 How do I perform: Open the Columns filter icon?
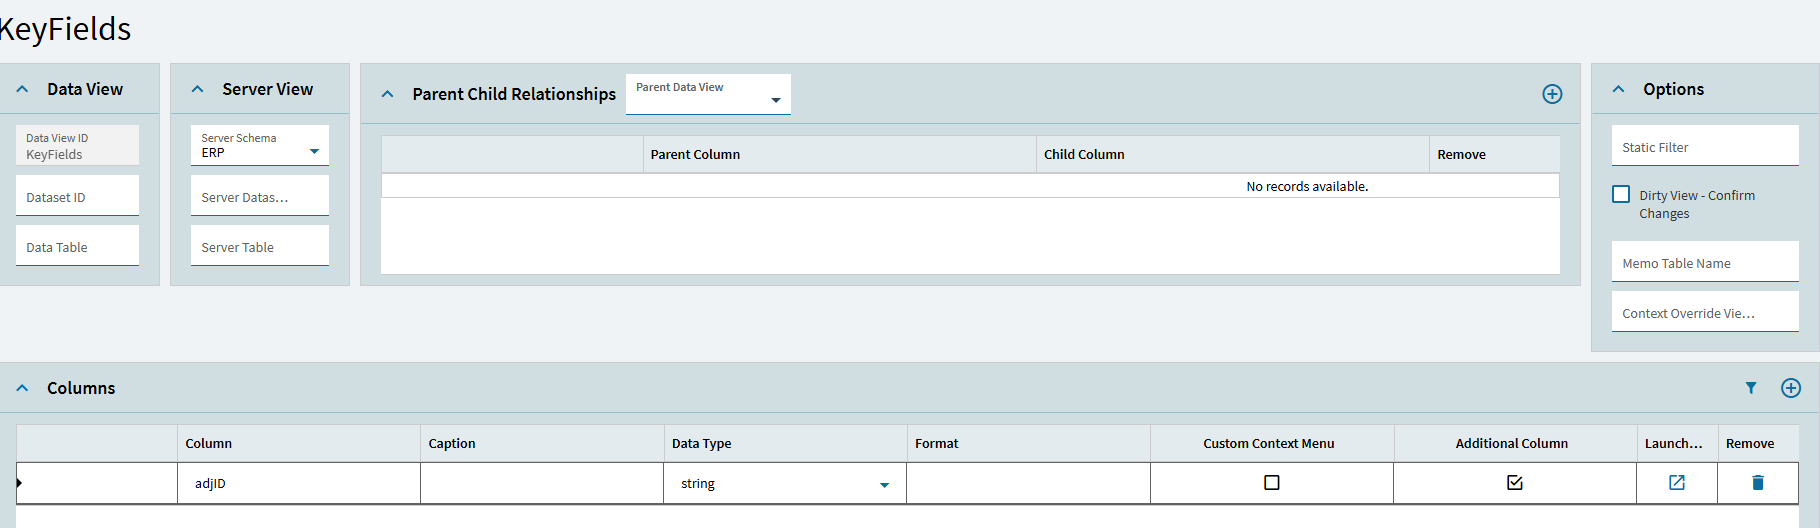(x=1751, y=388)
